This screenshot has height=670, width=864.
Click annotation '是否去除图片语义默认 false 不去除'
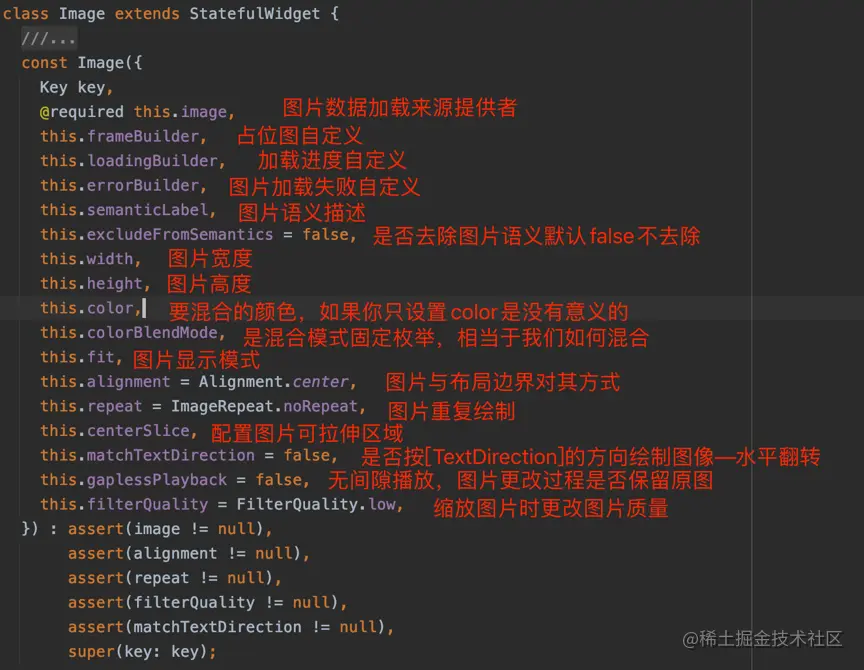point(536,236)
